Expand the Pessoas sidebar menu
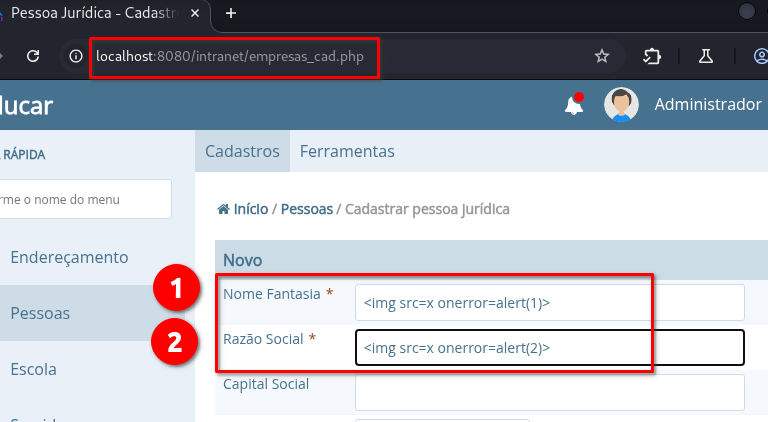Viewport: 768px width, 422px height. coord(40,313)
